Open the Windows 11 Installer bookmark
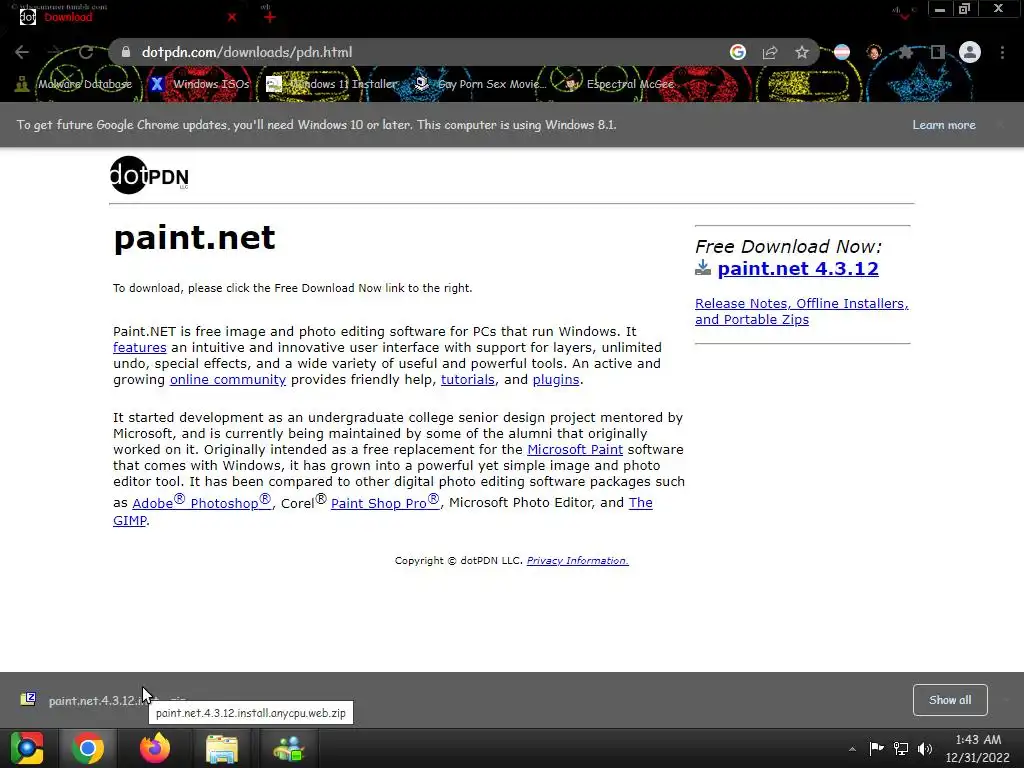Screen dimensions: 1024x768 (x=332, y=84)
